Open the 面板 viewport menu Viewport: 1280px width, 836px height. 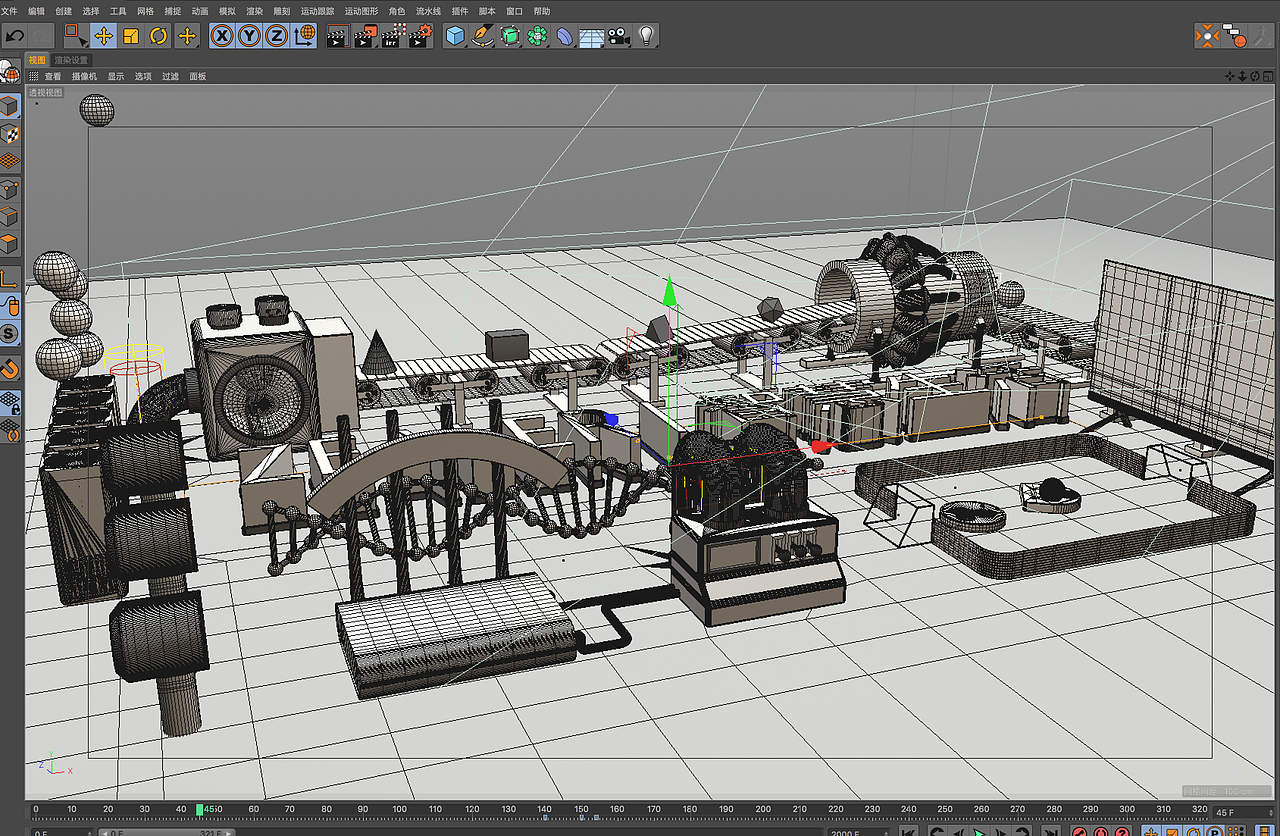pos(198,76)
